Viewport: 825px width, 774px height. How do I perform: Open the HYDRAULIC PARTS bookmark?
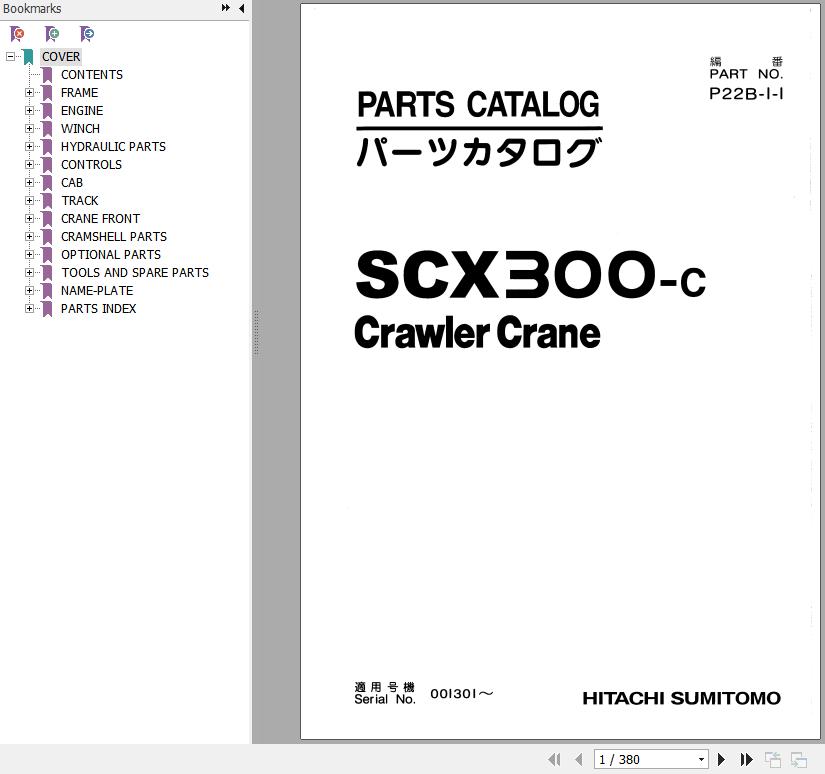tap(113, 146)
